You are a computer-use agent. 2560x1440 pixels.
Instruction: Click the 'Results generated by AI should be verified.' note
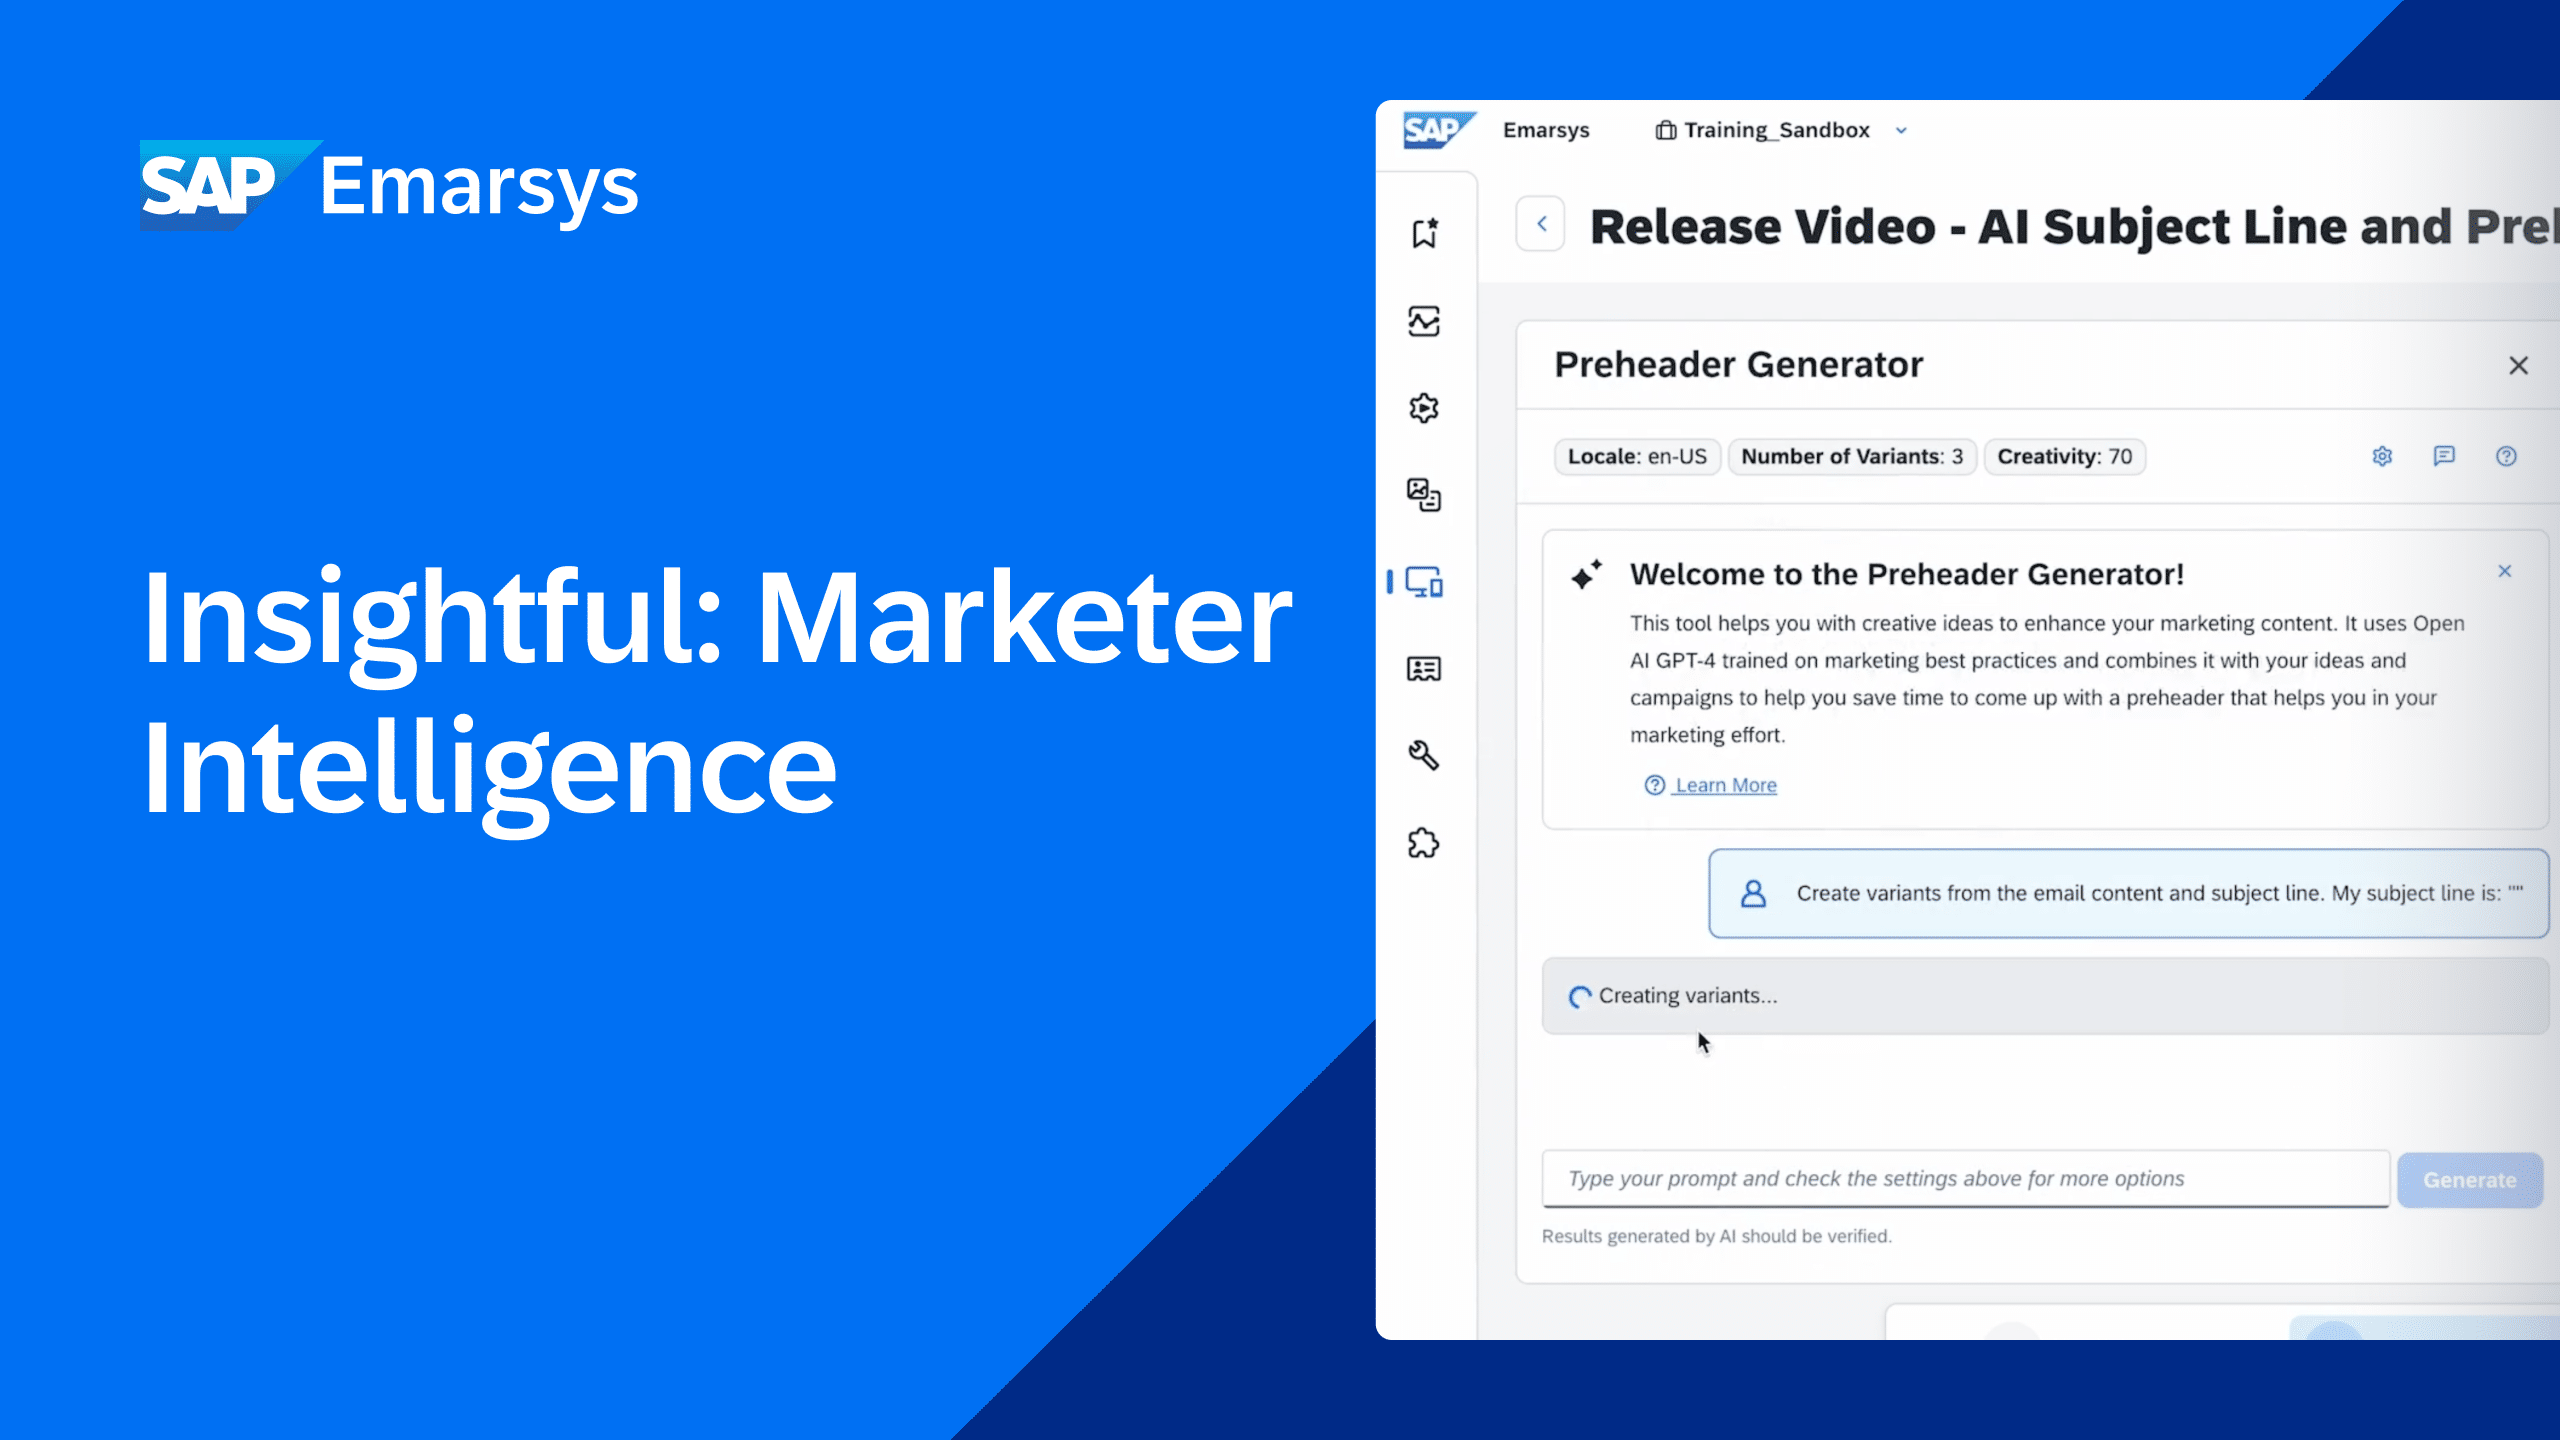tap(1717, 1236)
